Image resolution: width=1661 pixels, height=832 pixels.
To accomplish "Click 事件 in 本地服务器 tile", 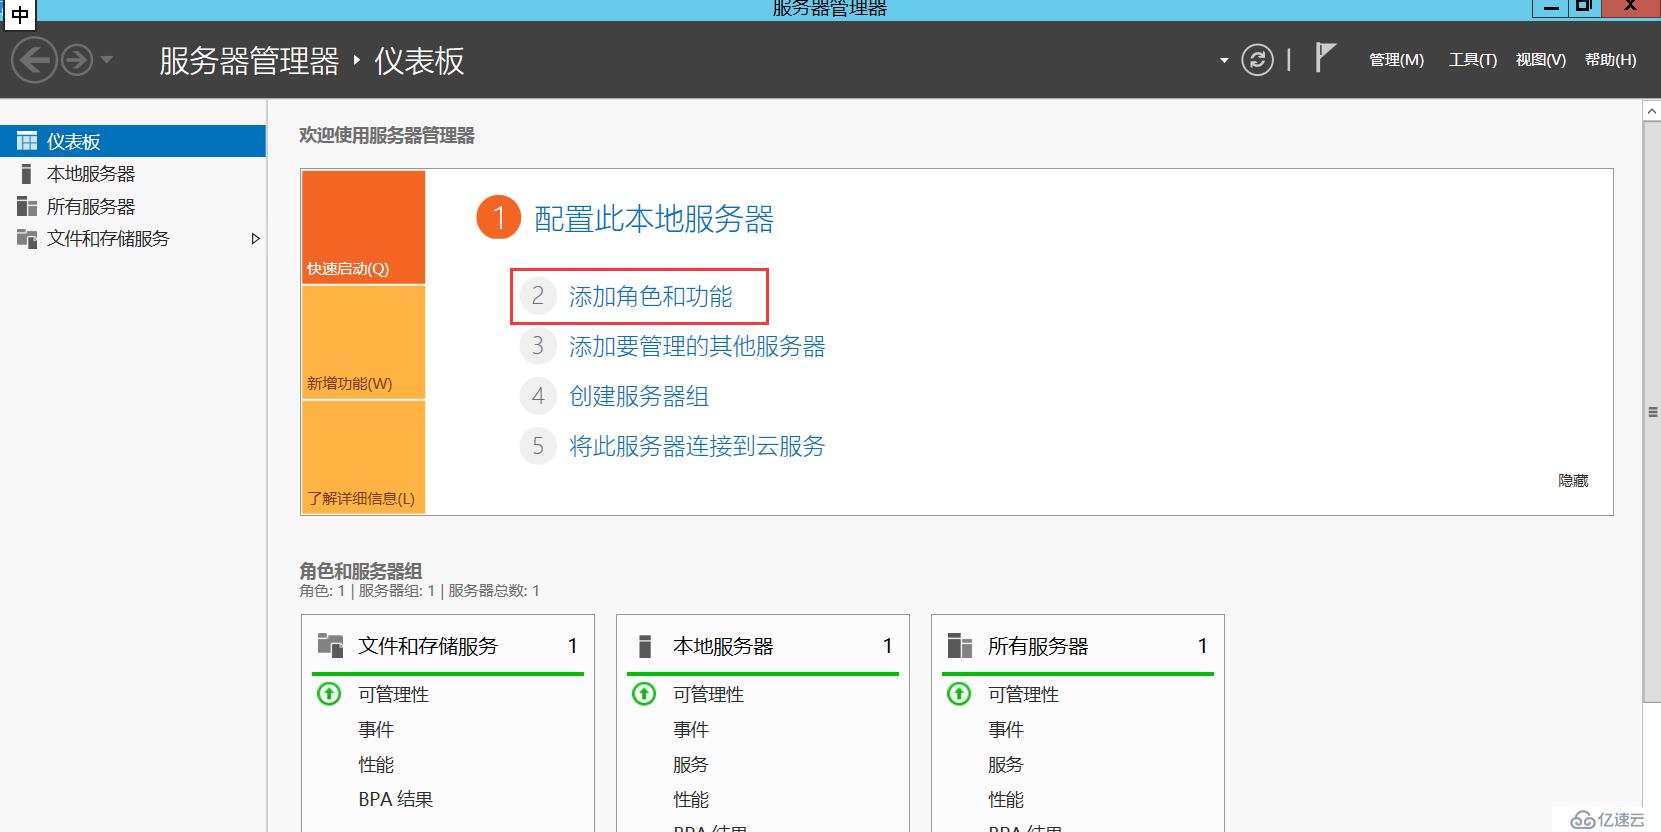I will [691, 729].
